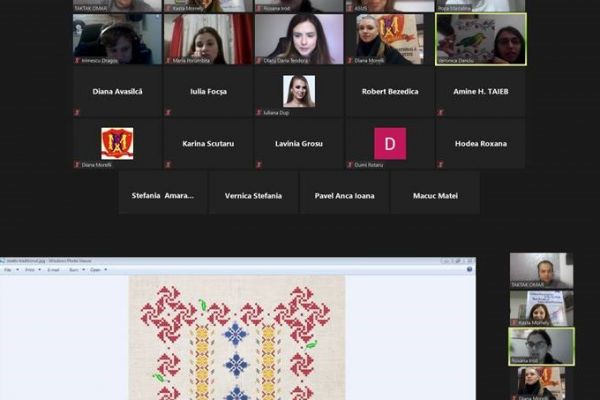Select Lavinia Grosu participant tile
Viewport: 600px width, 400px height.
click(x=299, y=144)
